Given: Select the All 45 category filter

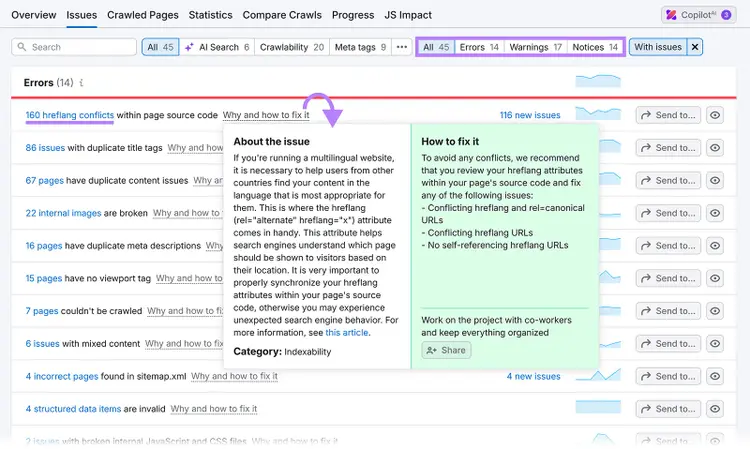Looking at the screenshot, I should tap(160, 47).
